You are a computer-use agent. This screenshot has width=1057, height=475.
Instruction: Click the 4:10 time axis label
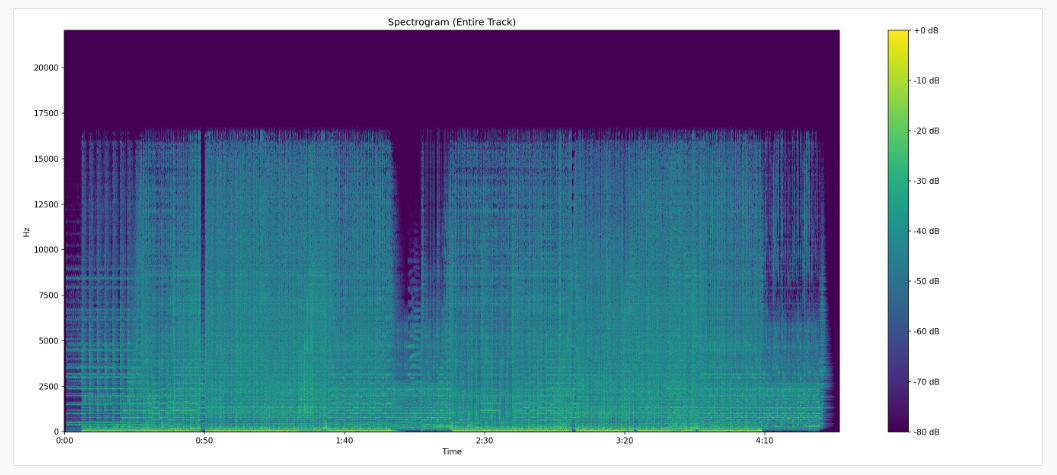click(x=764, y=441)
